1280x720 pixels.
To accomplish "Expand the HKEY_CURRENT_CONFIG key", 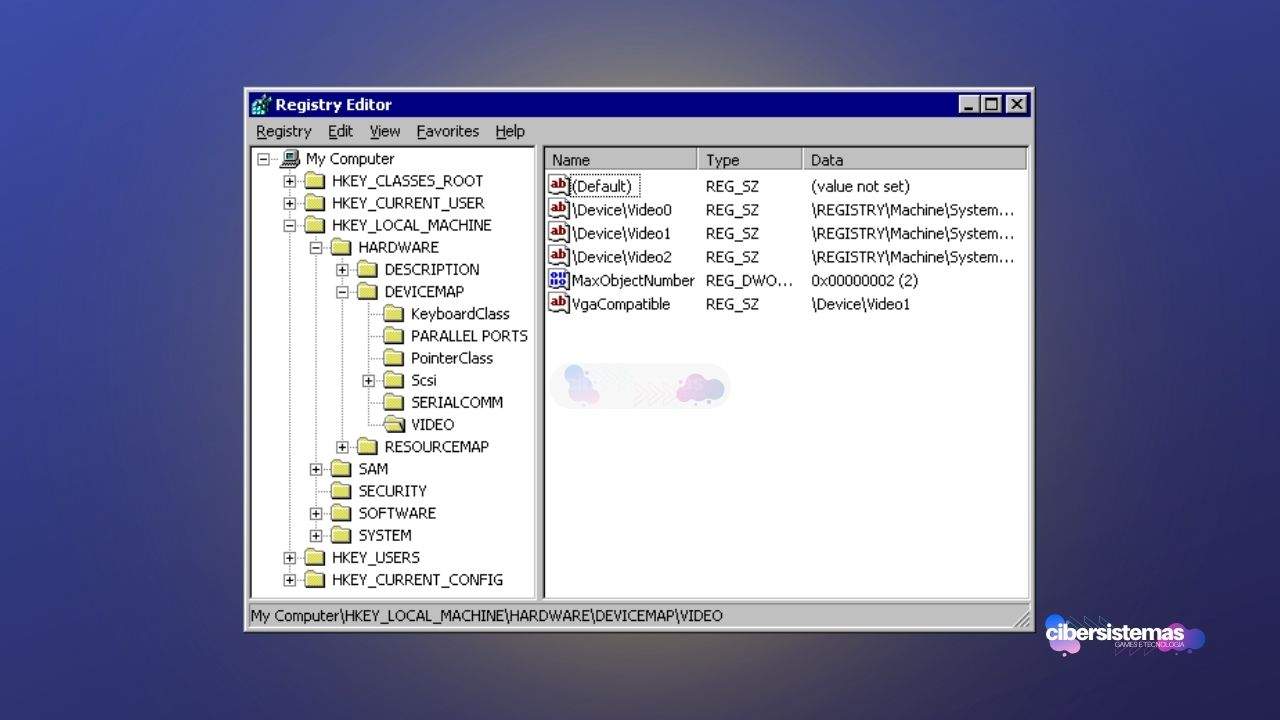I will (x=290, y=580).
